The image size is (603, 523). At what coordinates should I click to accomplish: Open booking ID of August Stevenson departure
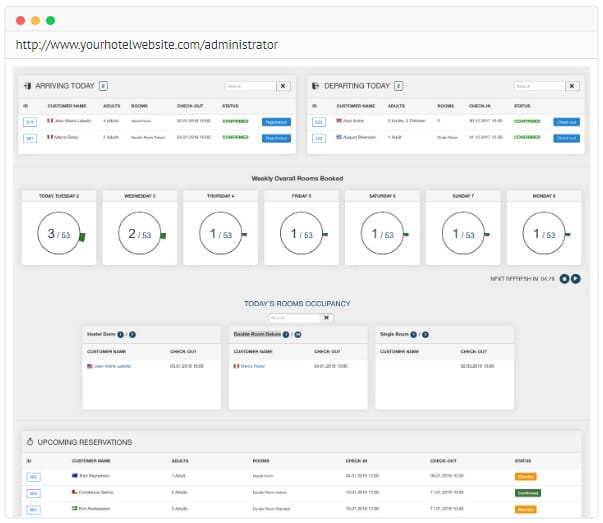[319, 138]
